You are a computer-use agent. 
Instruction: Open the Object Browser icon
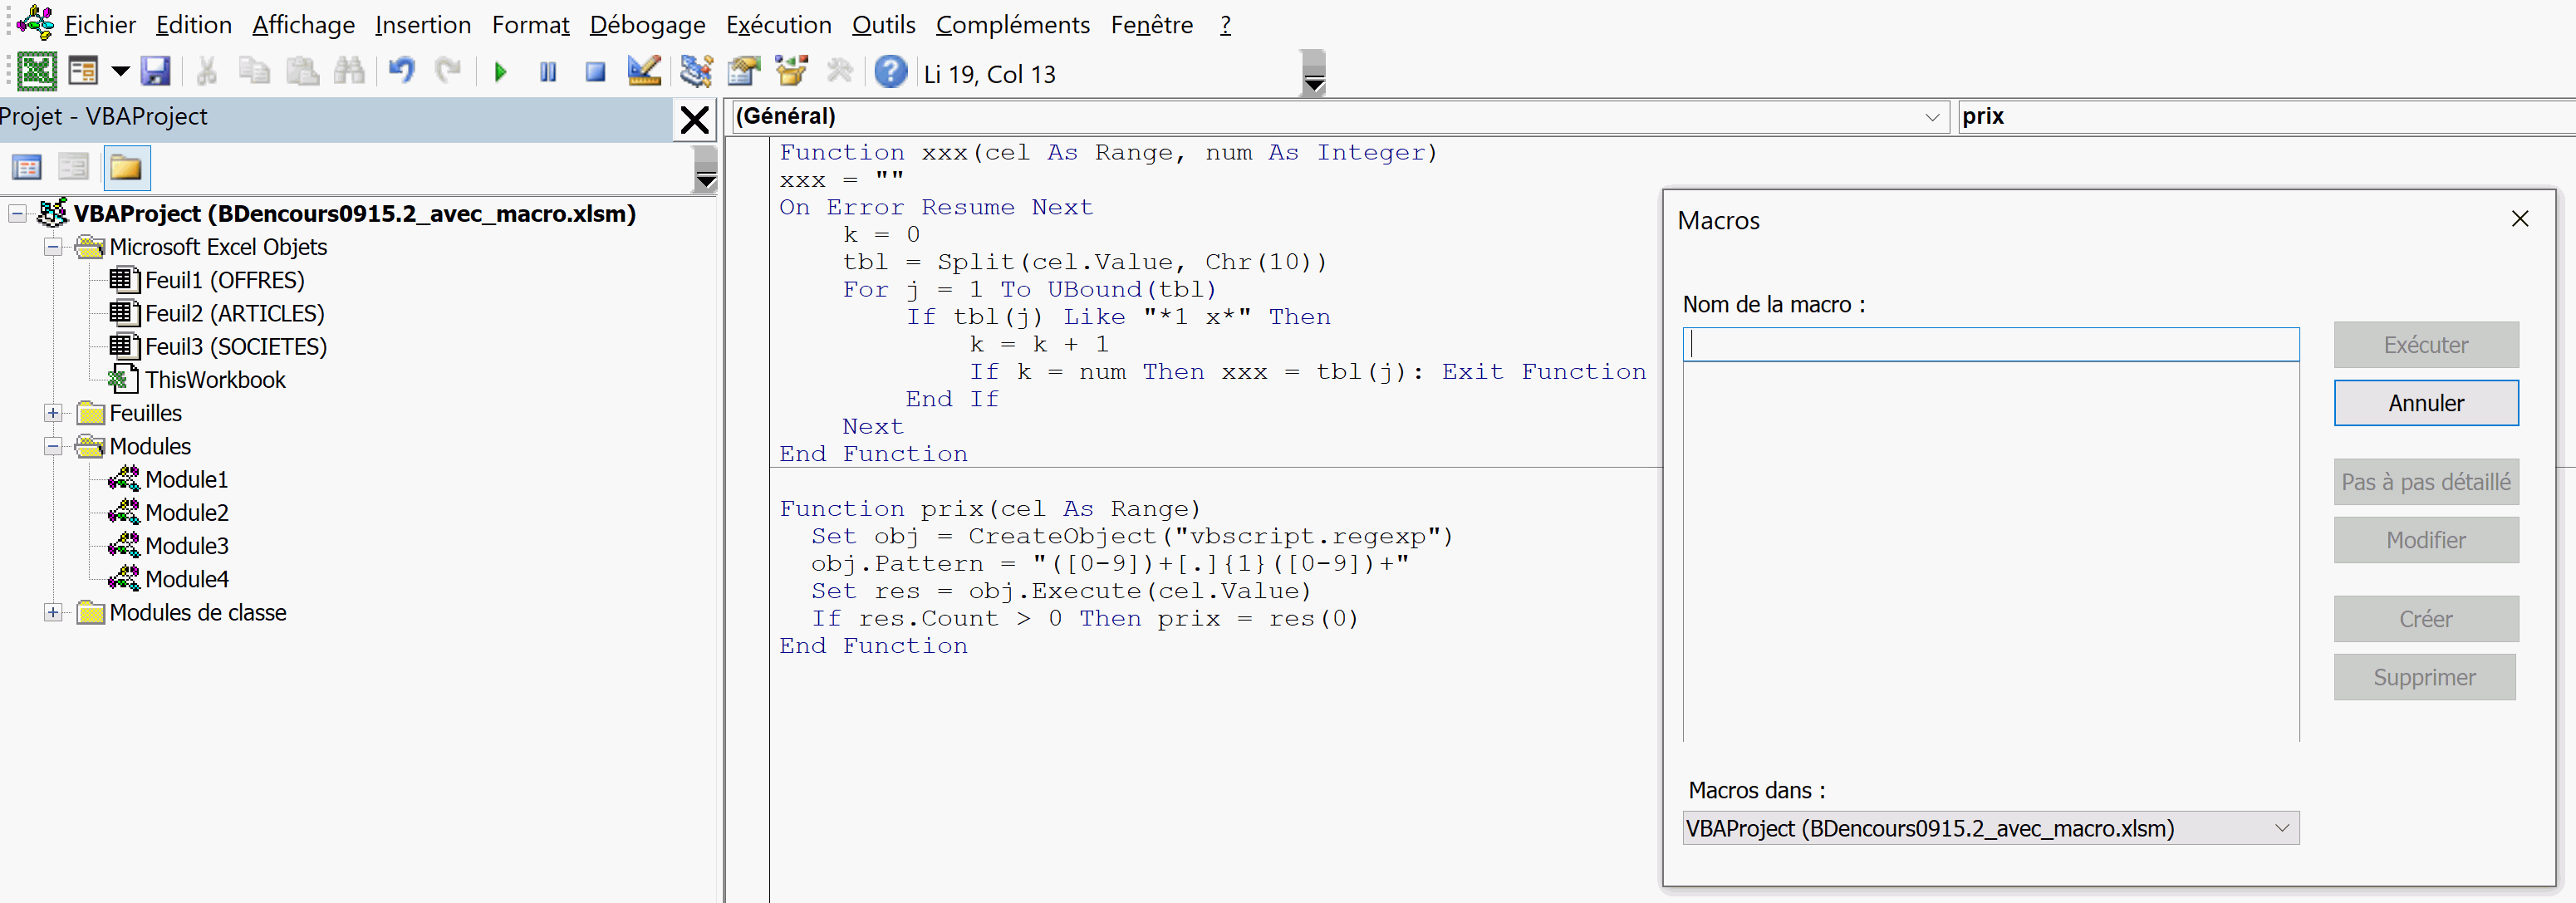click(791, 72)
